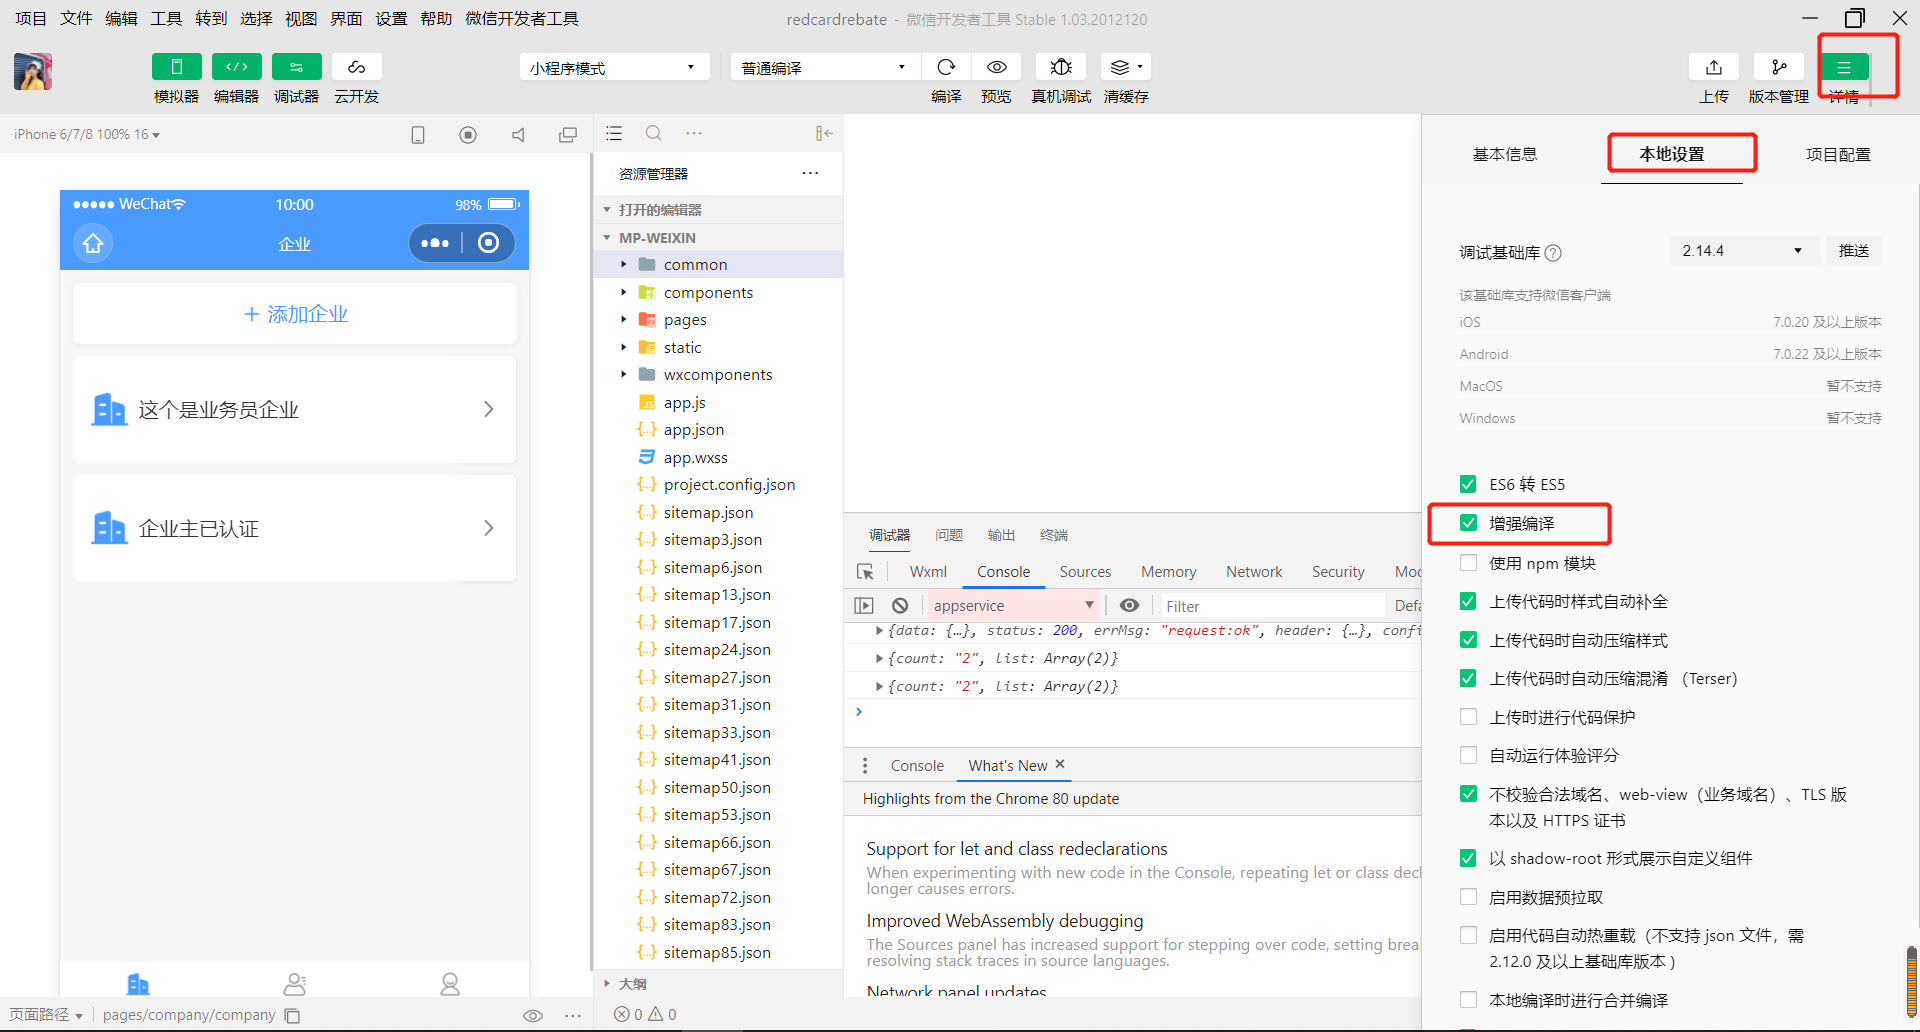Click the 推送 push button
This screenshot has width=1920, height=1032.
1854,251
